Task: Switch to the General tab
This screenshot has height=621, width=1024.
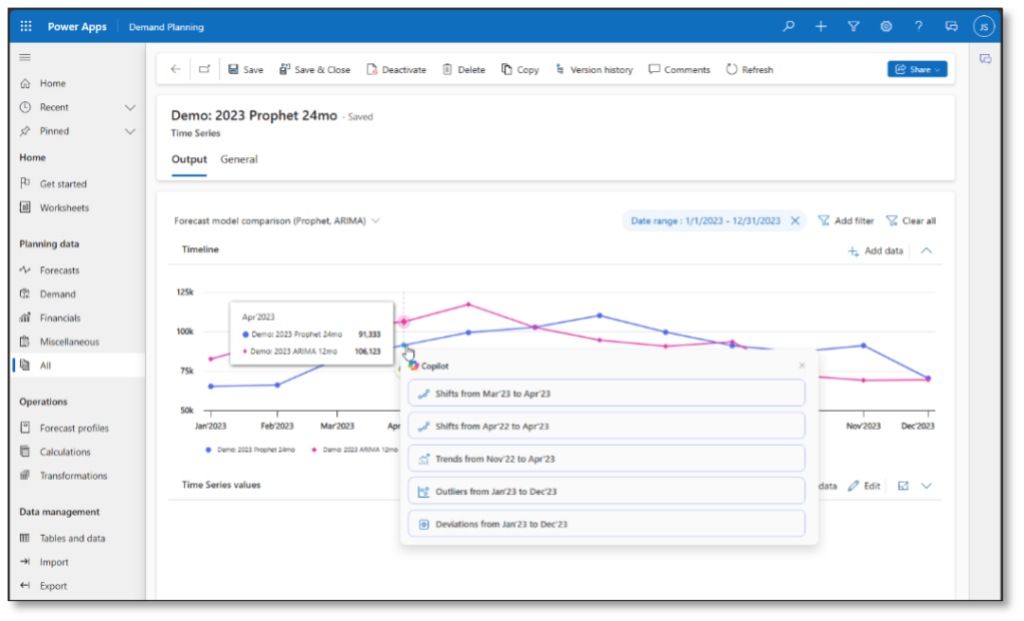Action: (x=239, y=160)
